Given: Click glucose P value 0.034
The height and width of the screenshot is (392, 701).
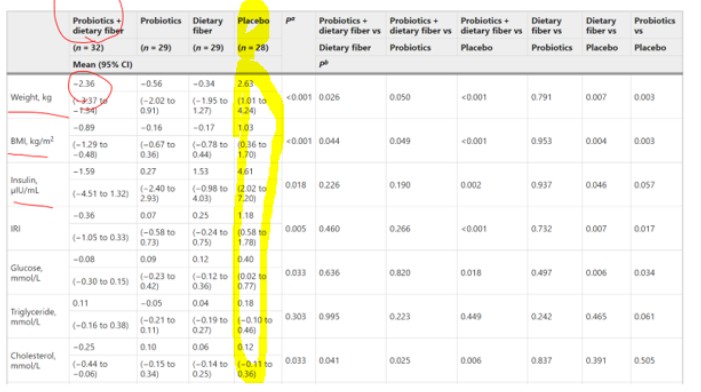Looking at the screenshot, I should (644, 272).
